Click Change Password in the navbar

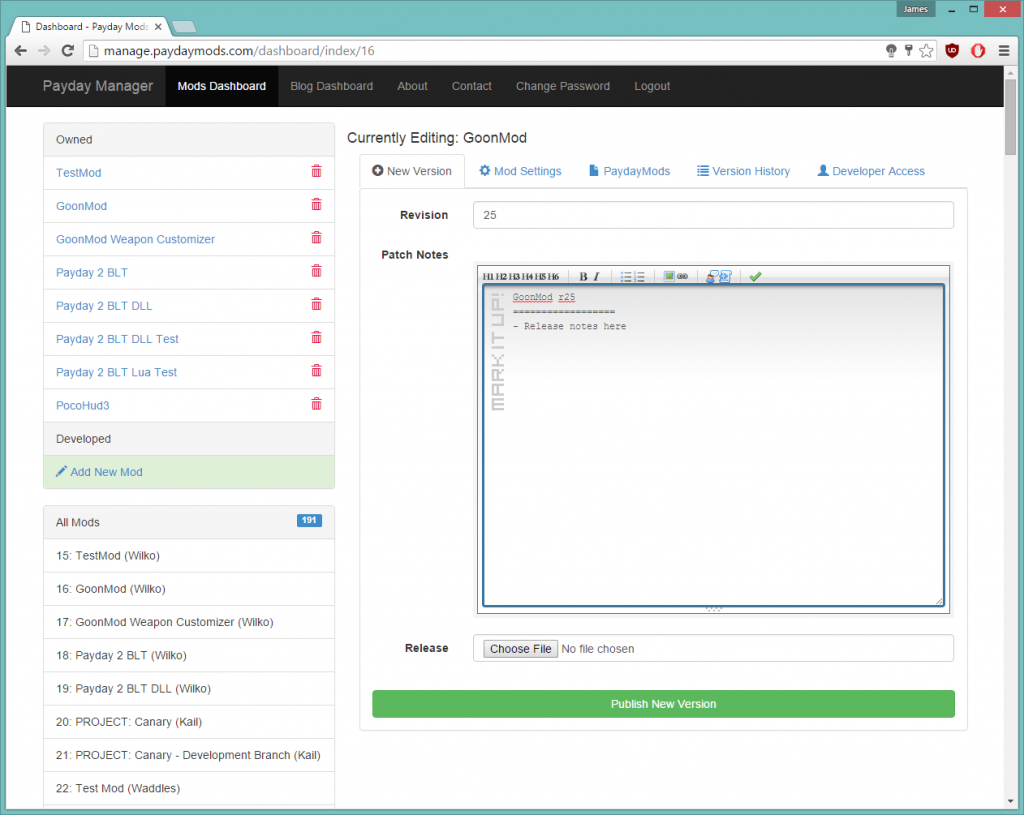tap(563, 86)
